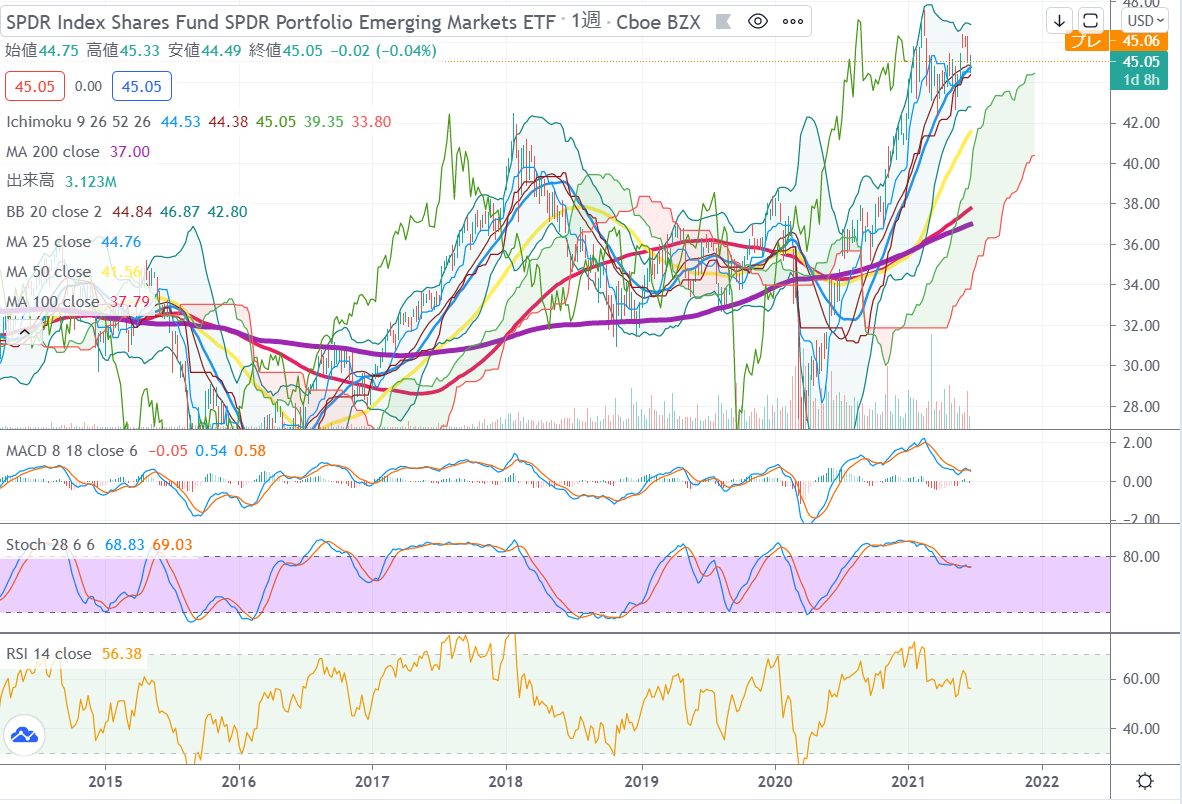1182x804 pixels.
Task: Select the RSI 14 close legend
Action: pyautogui.click(x=48, y=654)
